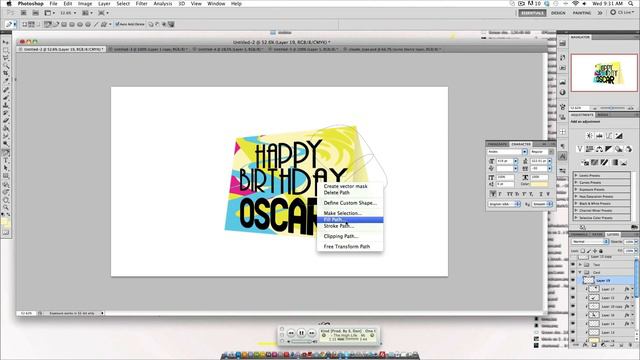
Task: Click the Vibrance adjustment icon
Action: 580,149
